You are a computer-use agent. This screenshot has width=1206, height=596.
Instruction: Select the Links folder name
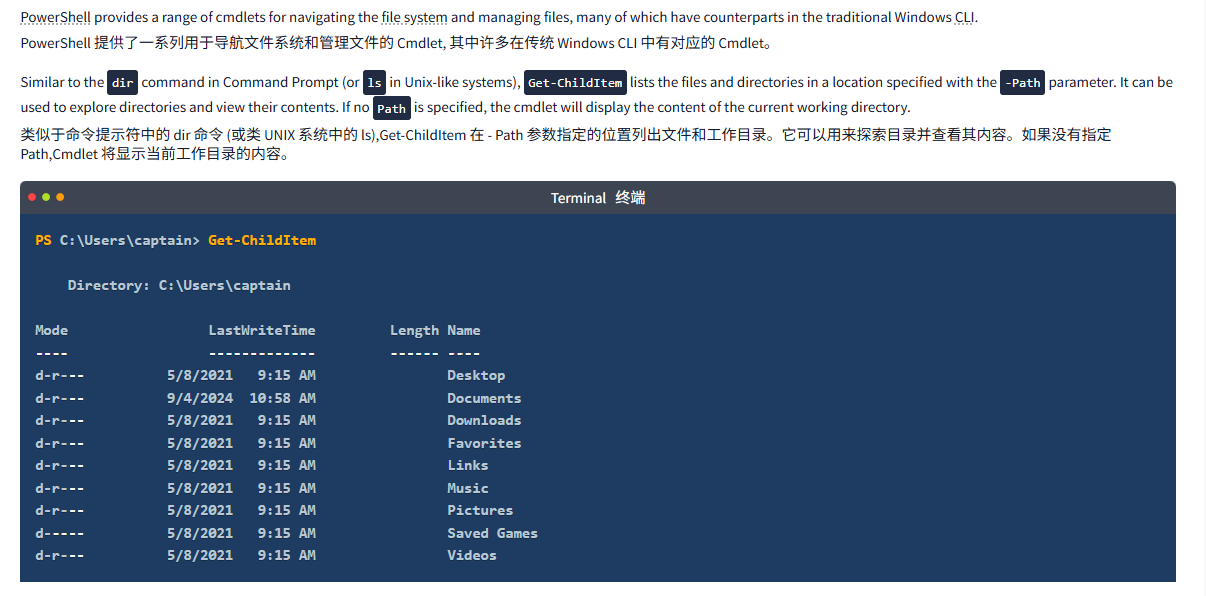pos(468,465)
